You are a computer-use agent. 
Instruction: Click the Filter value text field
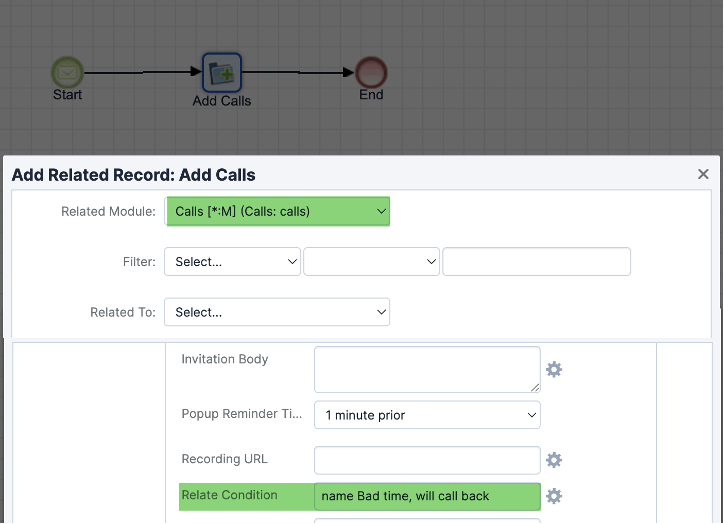[536, 262]
